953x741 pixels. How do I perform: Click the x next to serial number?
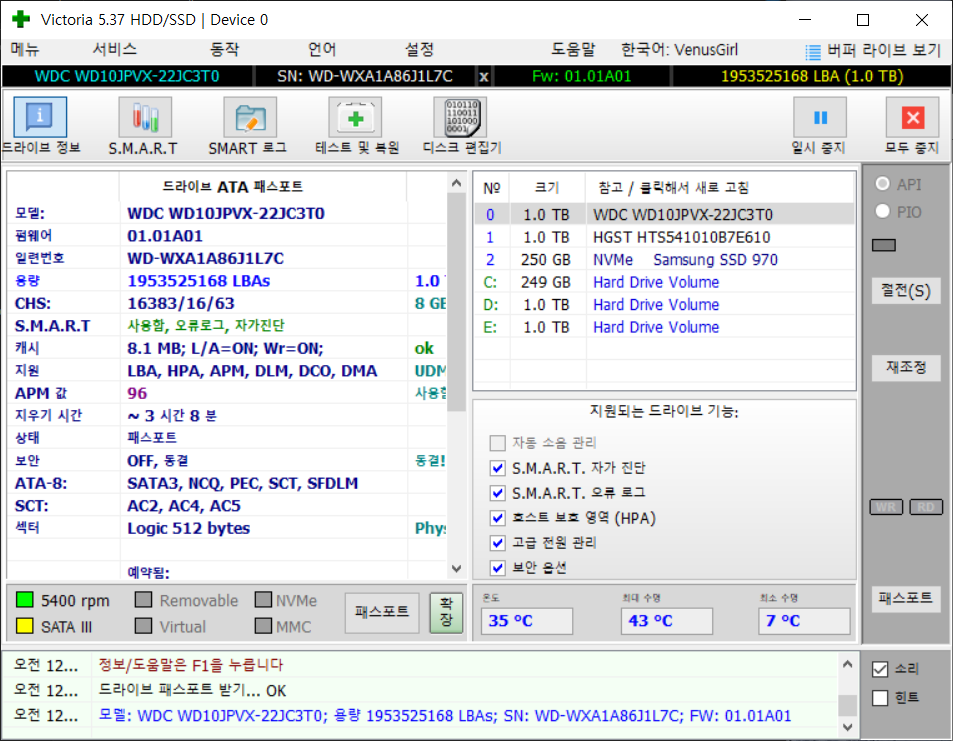pos(484,77)
